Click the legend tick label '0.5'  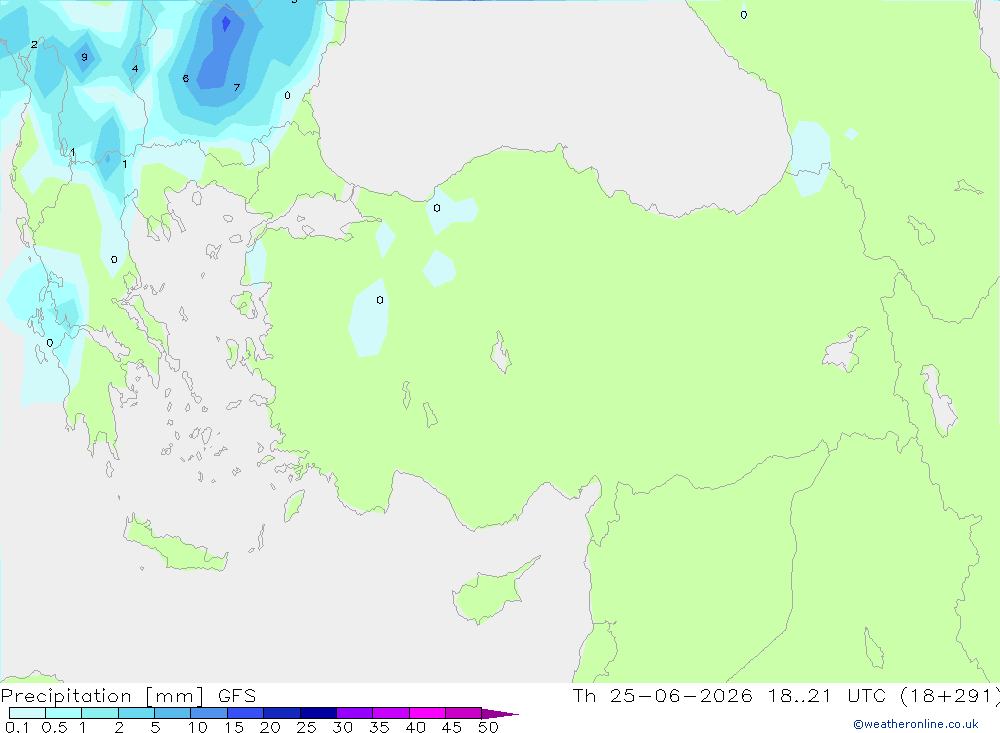[x=54, y=727]
